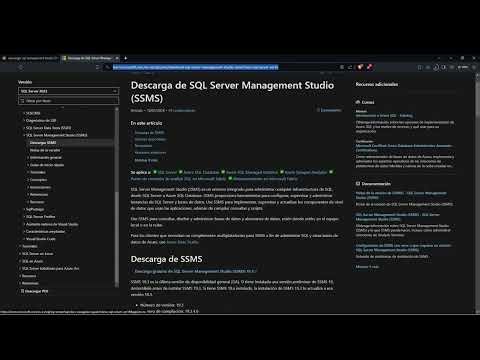Select Descarga SSMS in the sidebar tree
The image size is (480, 360).
pyautogui.click(x=43, y=143)
